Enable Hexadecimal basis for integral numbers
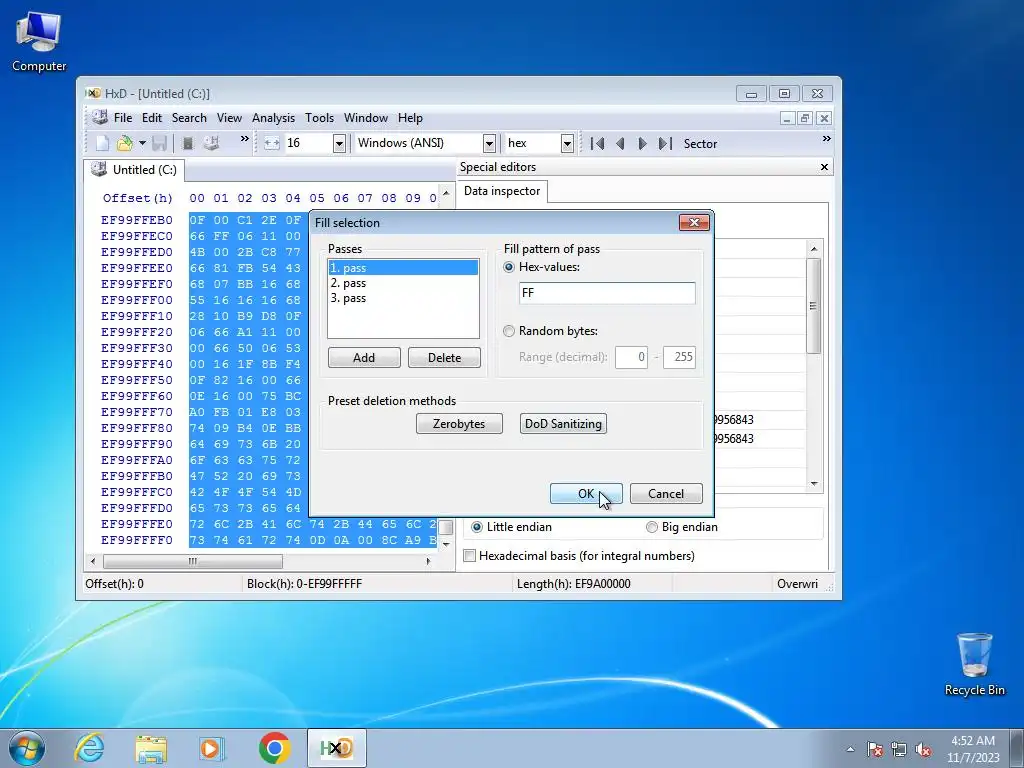This screenshot has width=1024, height=768. (470, 556)
